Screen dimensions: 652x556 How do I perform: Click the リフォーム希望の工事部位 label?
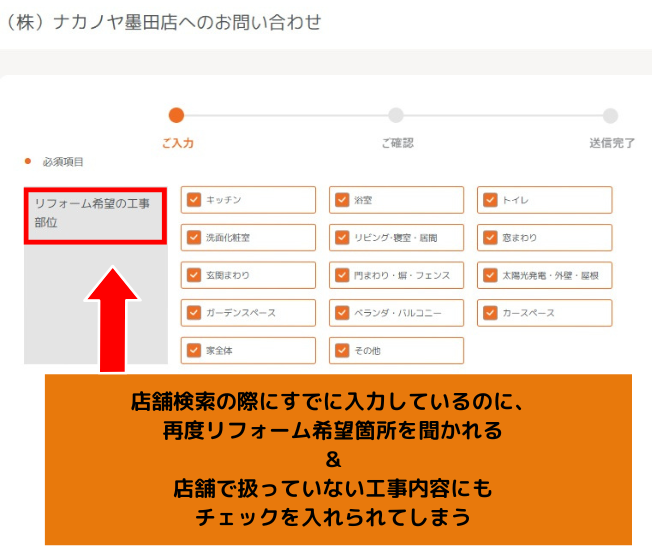92,213
